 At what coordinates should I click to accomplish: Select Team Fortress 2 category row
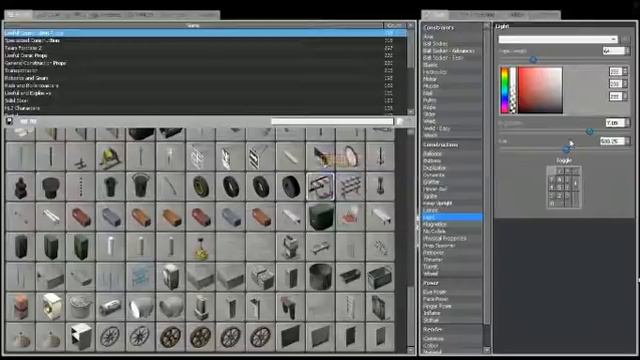point(205,48)
